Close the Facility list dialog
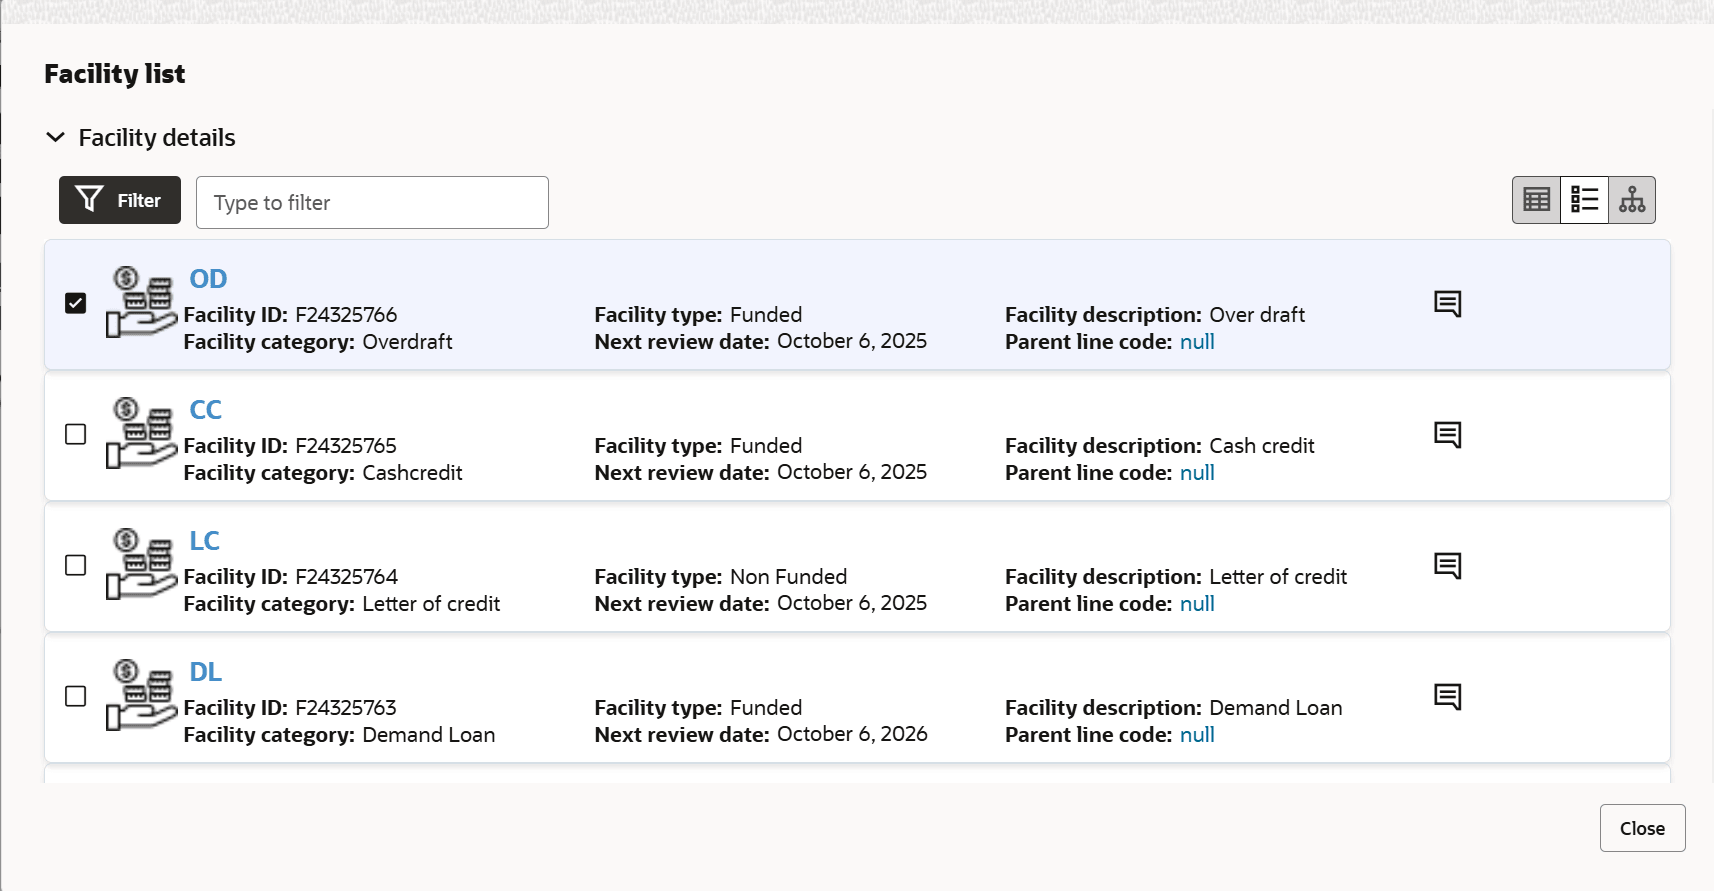 pos(1642,828)
